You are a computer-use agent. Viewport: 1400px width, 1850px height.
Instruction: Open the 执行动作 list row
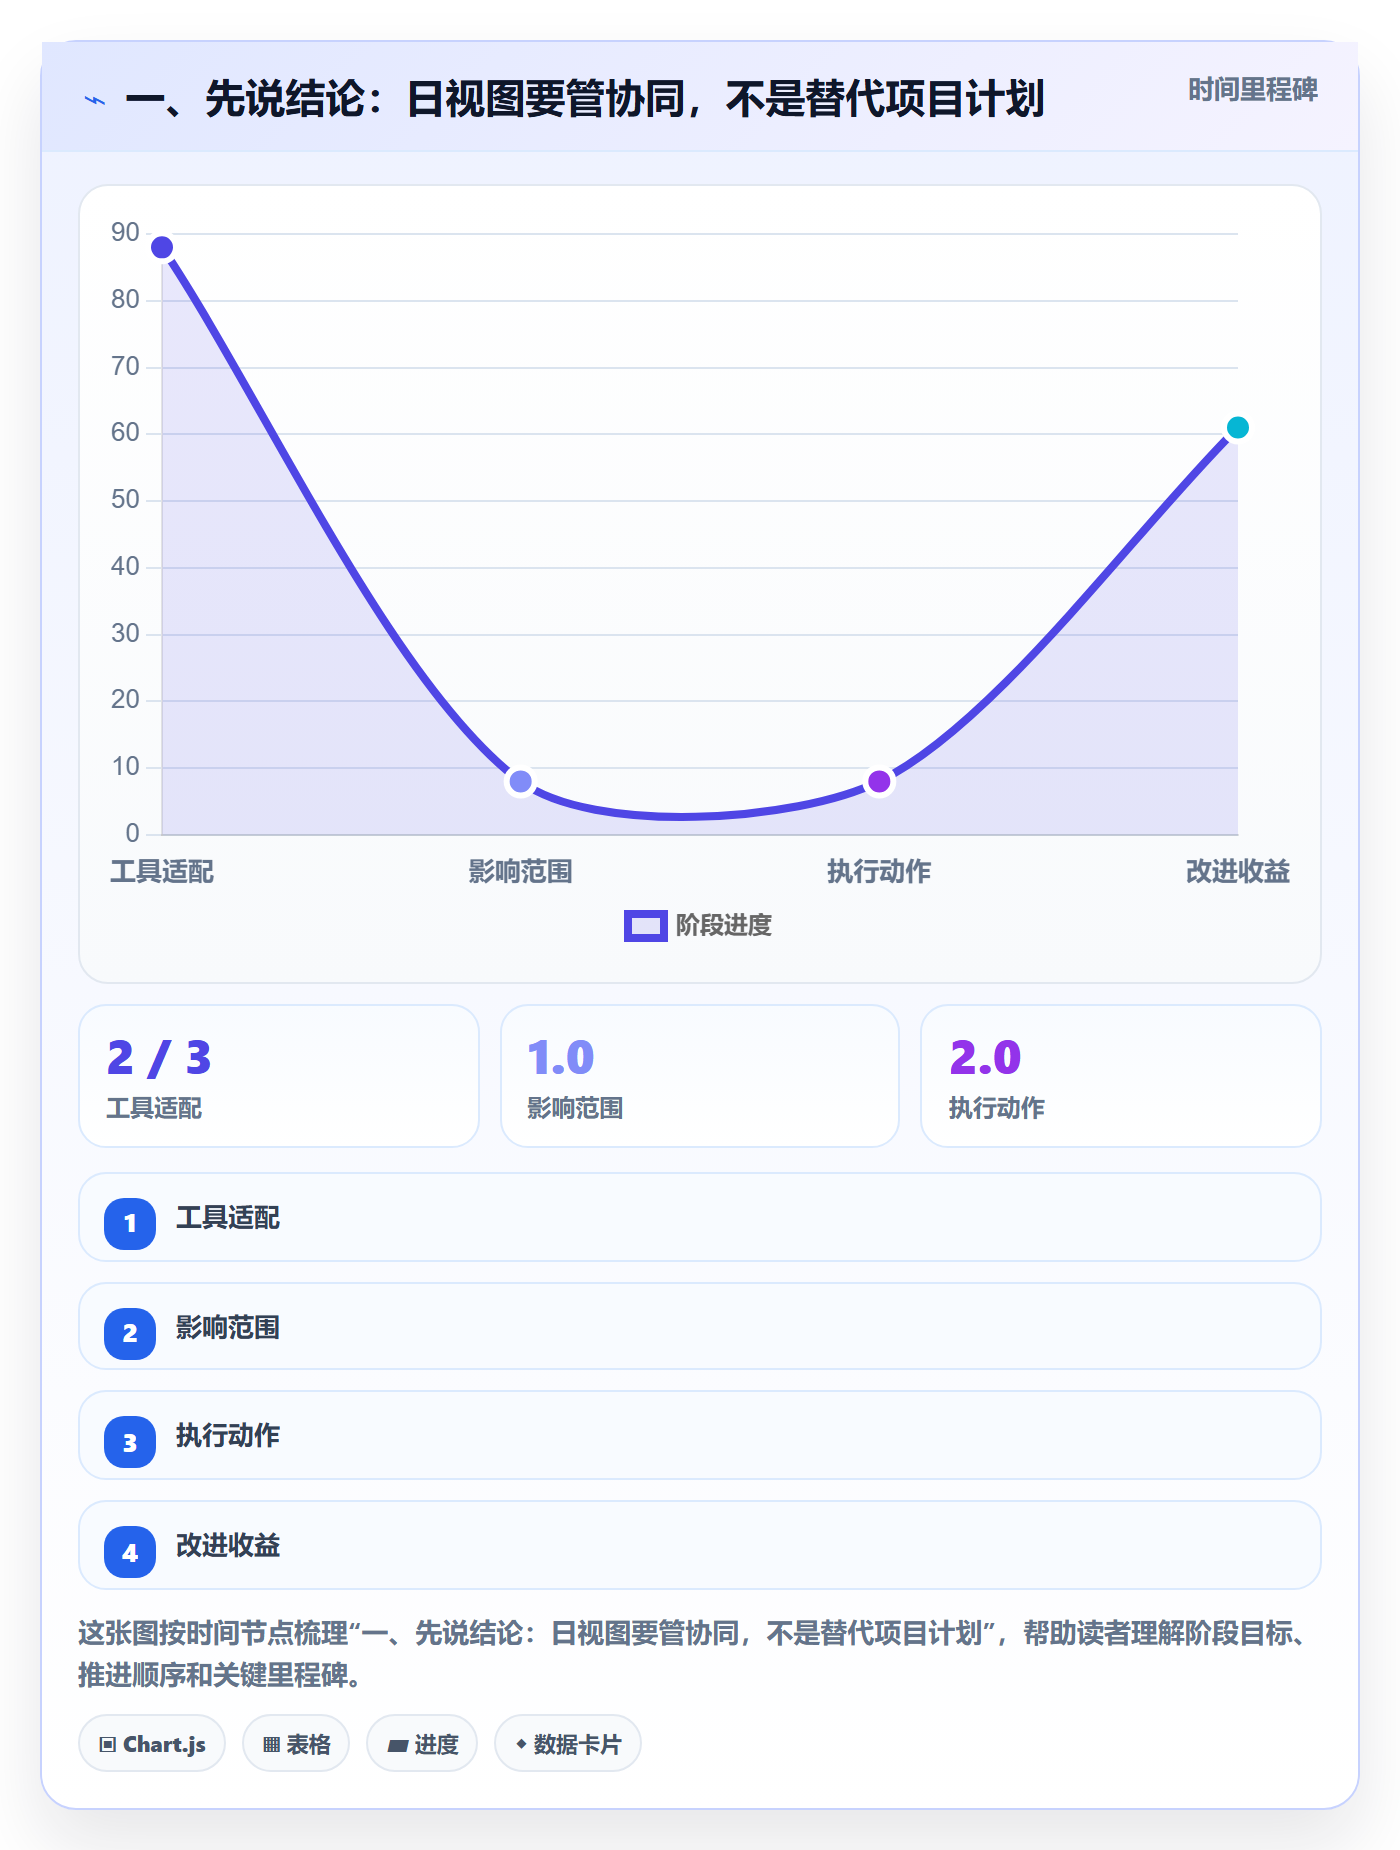pos(700,1435)
